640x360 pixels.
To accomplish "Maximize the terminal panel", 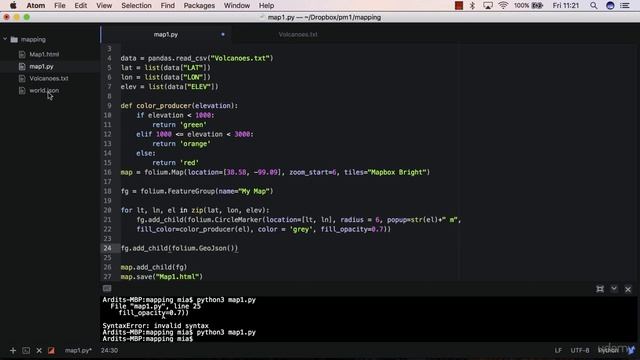I will pos(600,289).
